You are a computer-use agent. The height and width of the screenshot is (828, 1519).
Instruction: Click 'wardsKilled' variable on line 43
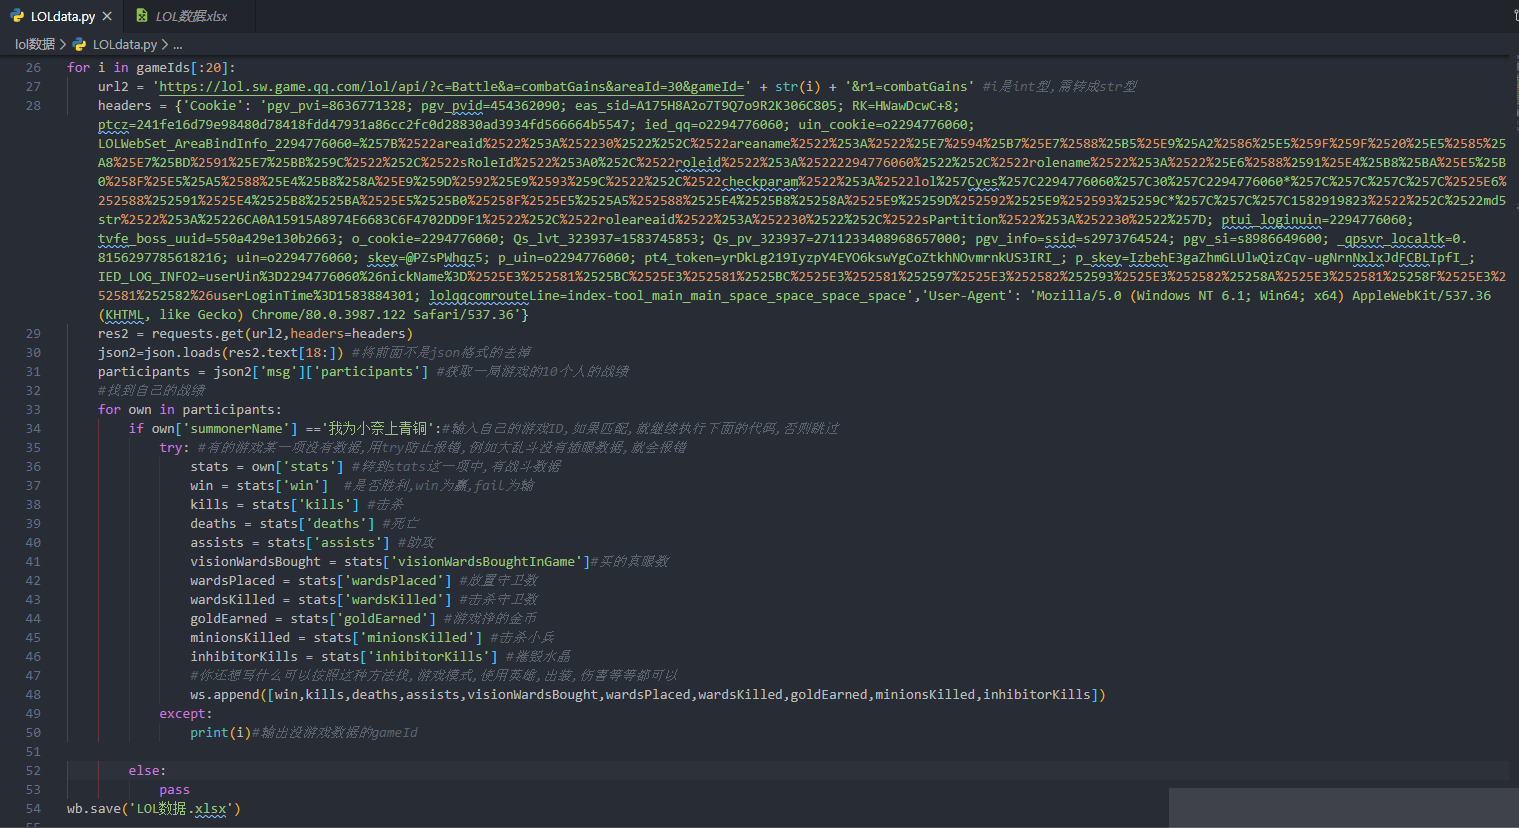(232, 599)
